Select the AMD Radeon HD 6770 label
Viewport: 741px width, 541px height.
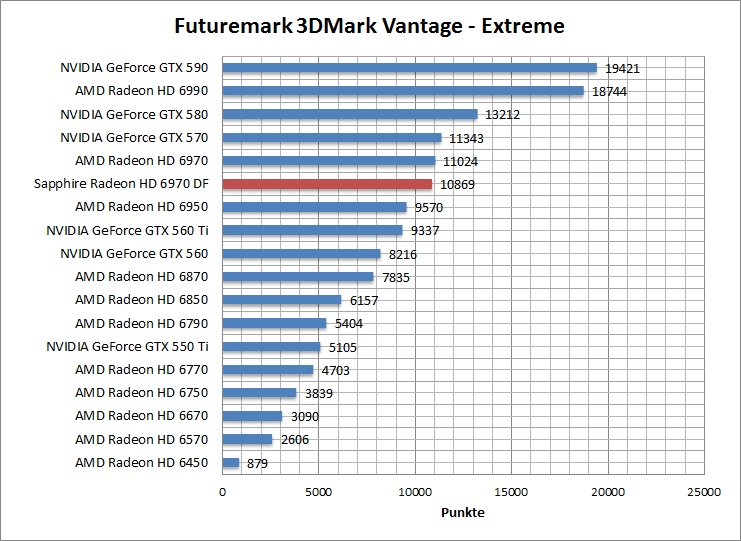(x=141, y=369)
